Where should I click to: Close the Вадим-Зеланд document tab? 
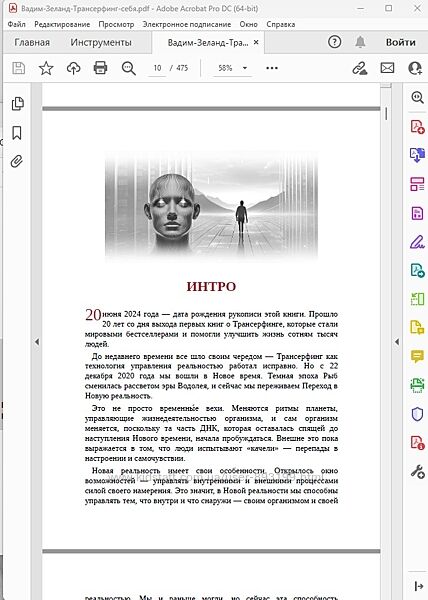(x=256, y=42)
